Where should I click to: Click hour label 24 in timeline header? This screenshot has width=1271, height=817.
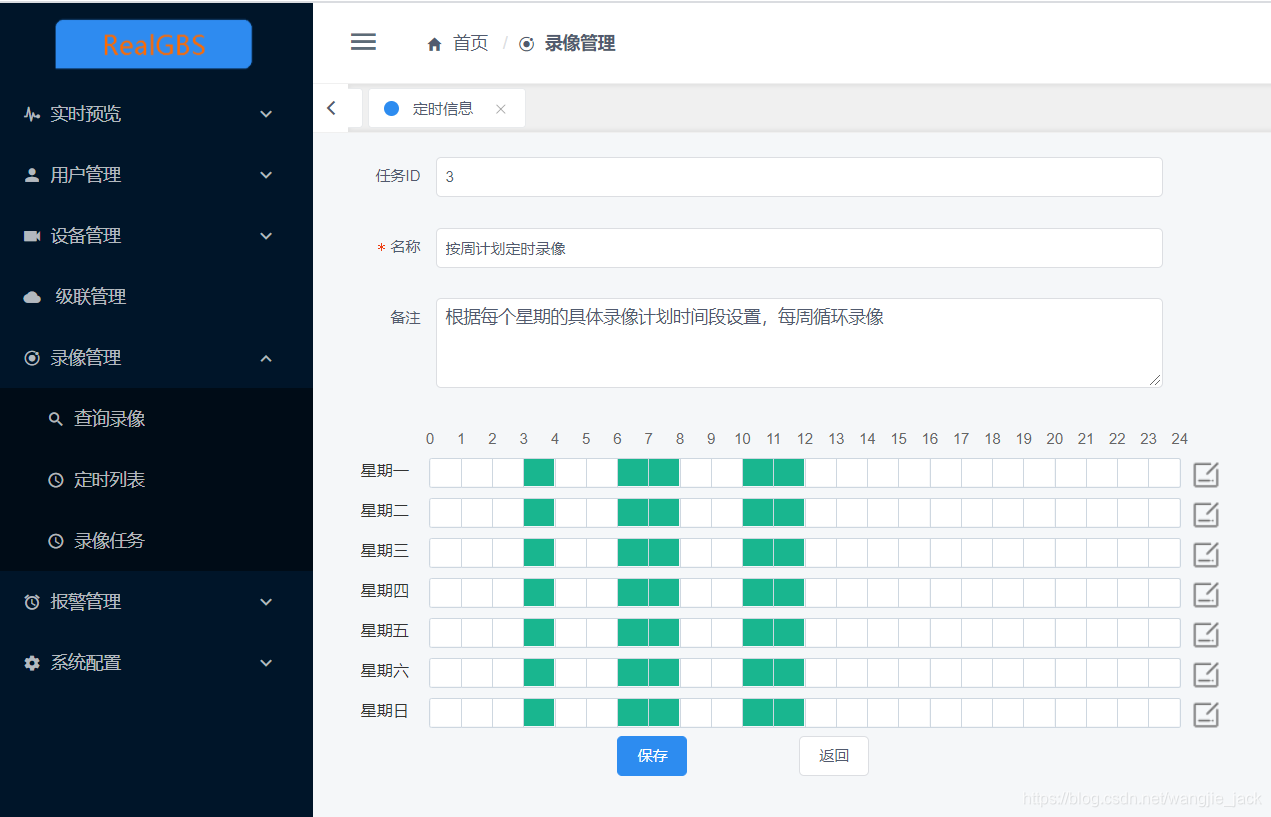[1180, 439]
